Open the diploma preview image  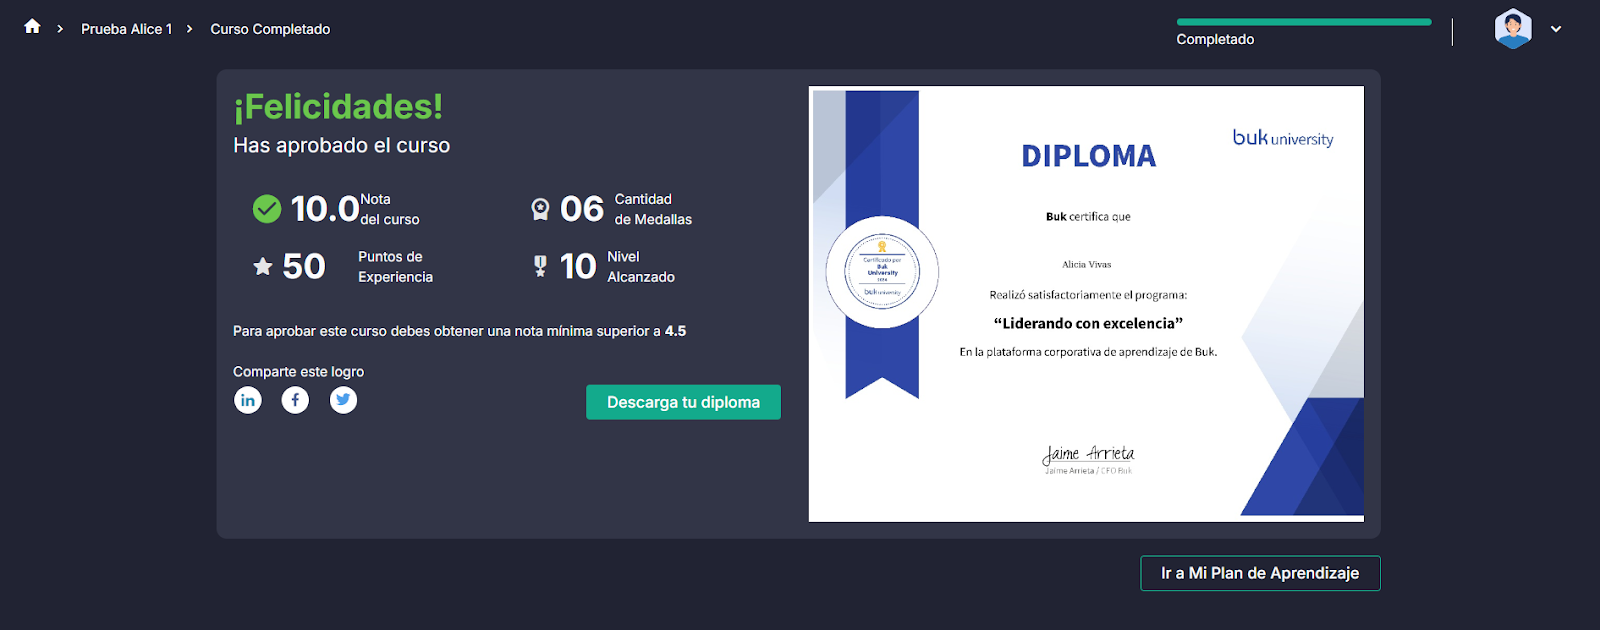point(1086,304)
